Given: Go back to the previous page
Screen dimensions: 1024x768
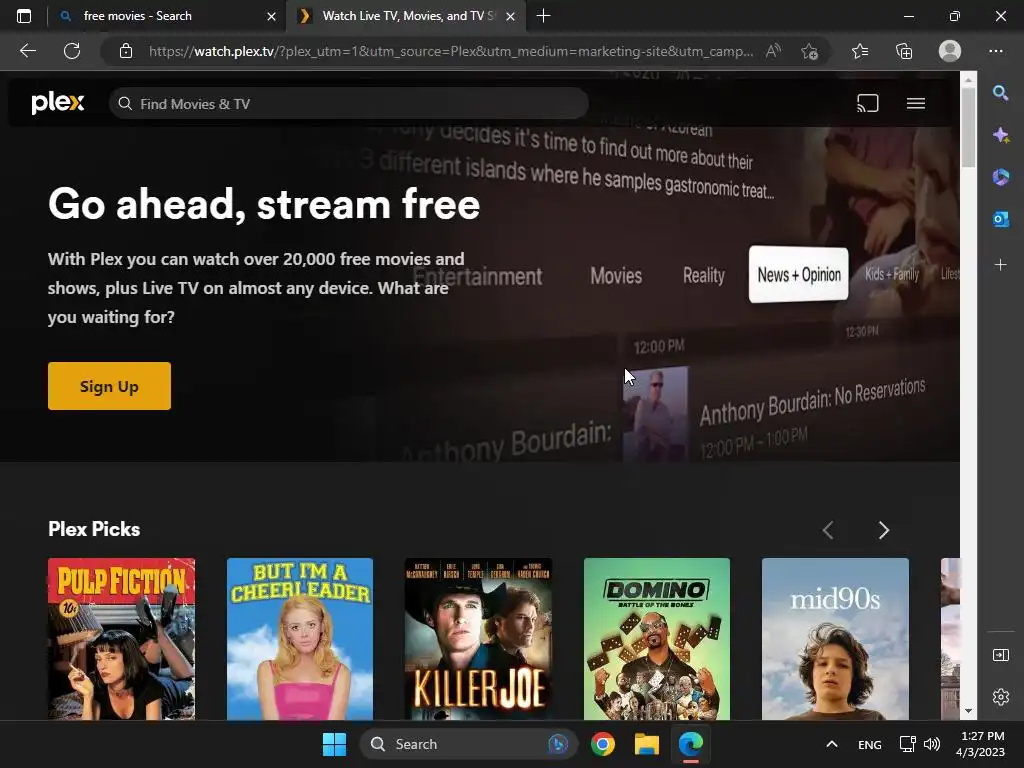Looking at the screenshot, I should (x=27, y=51).
